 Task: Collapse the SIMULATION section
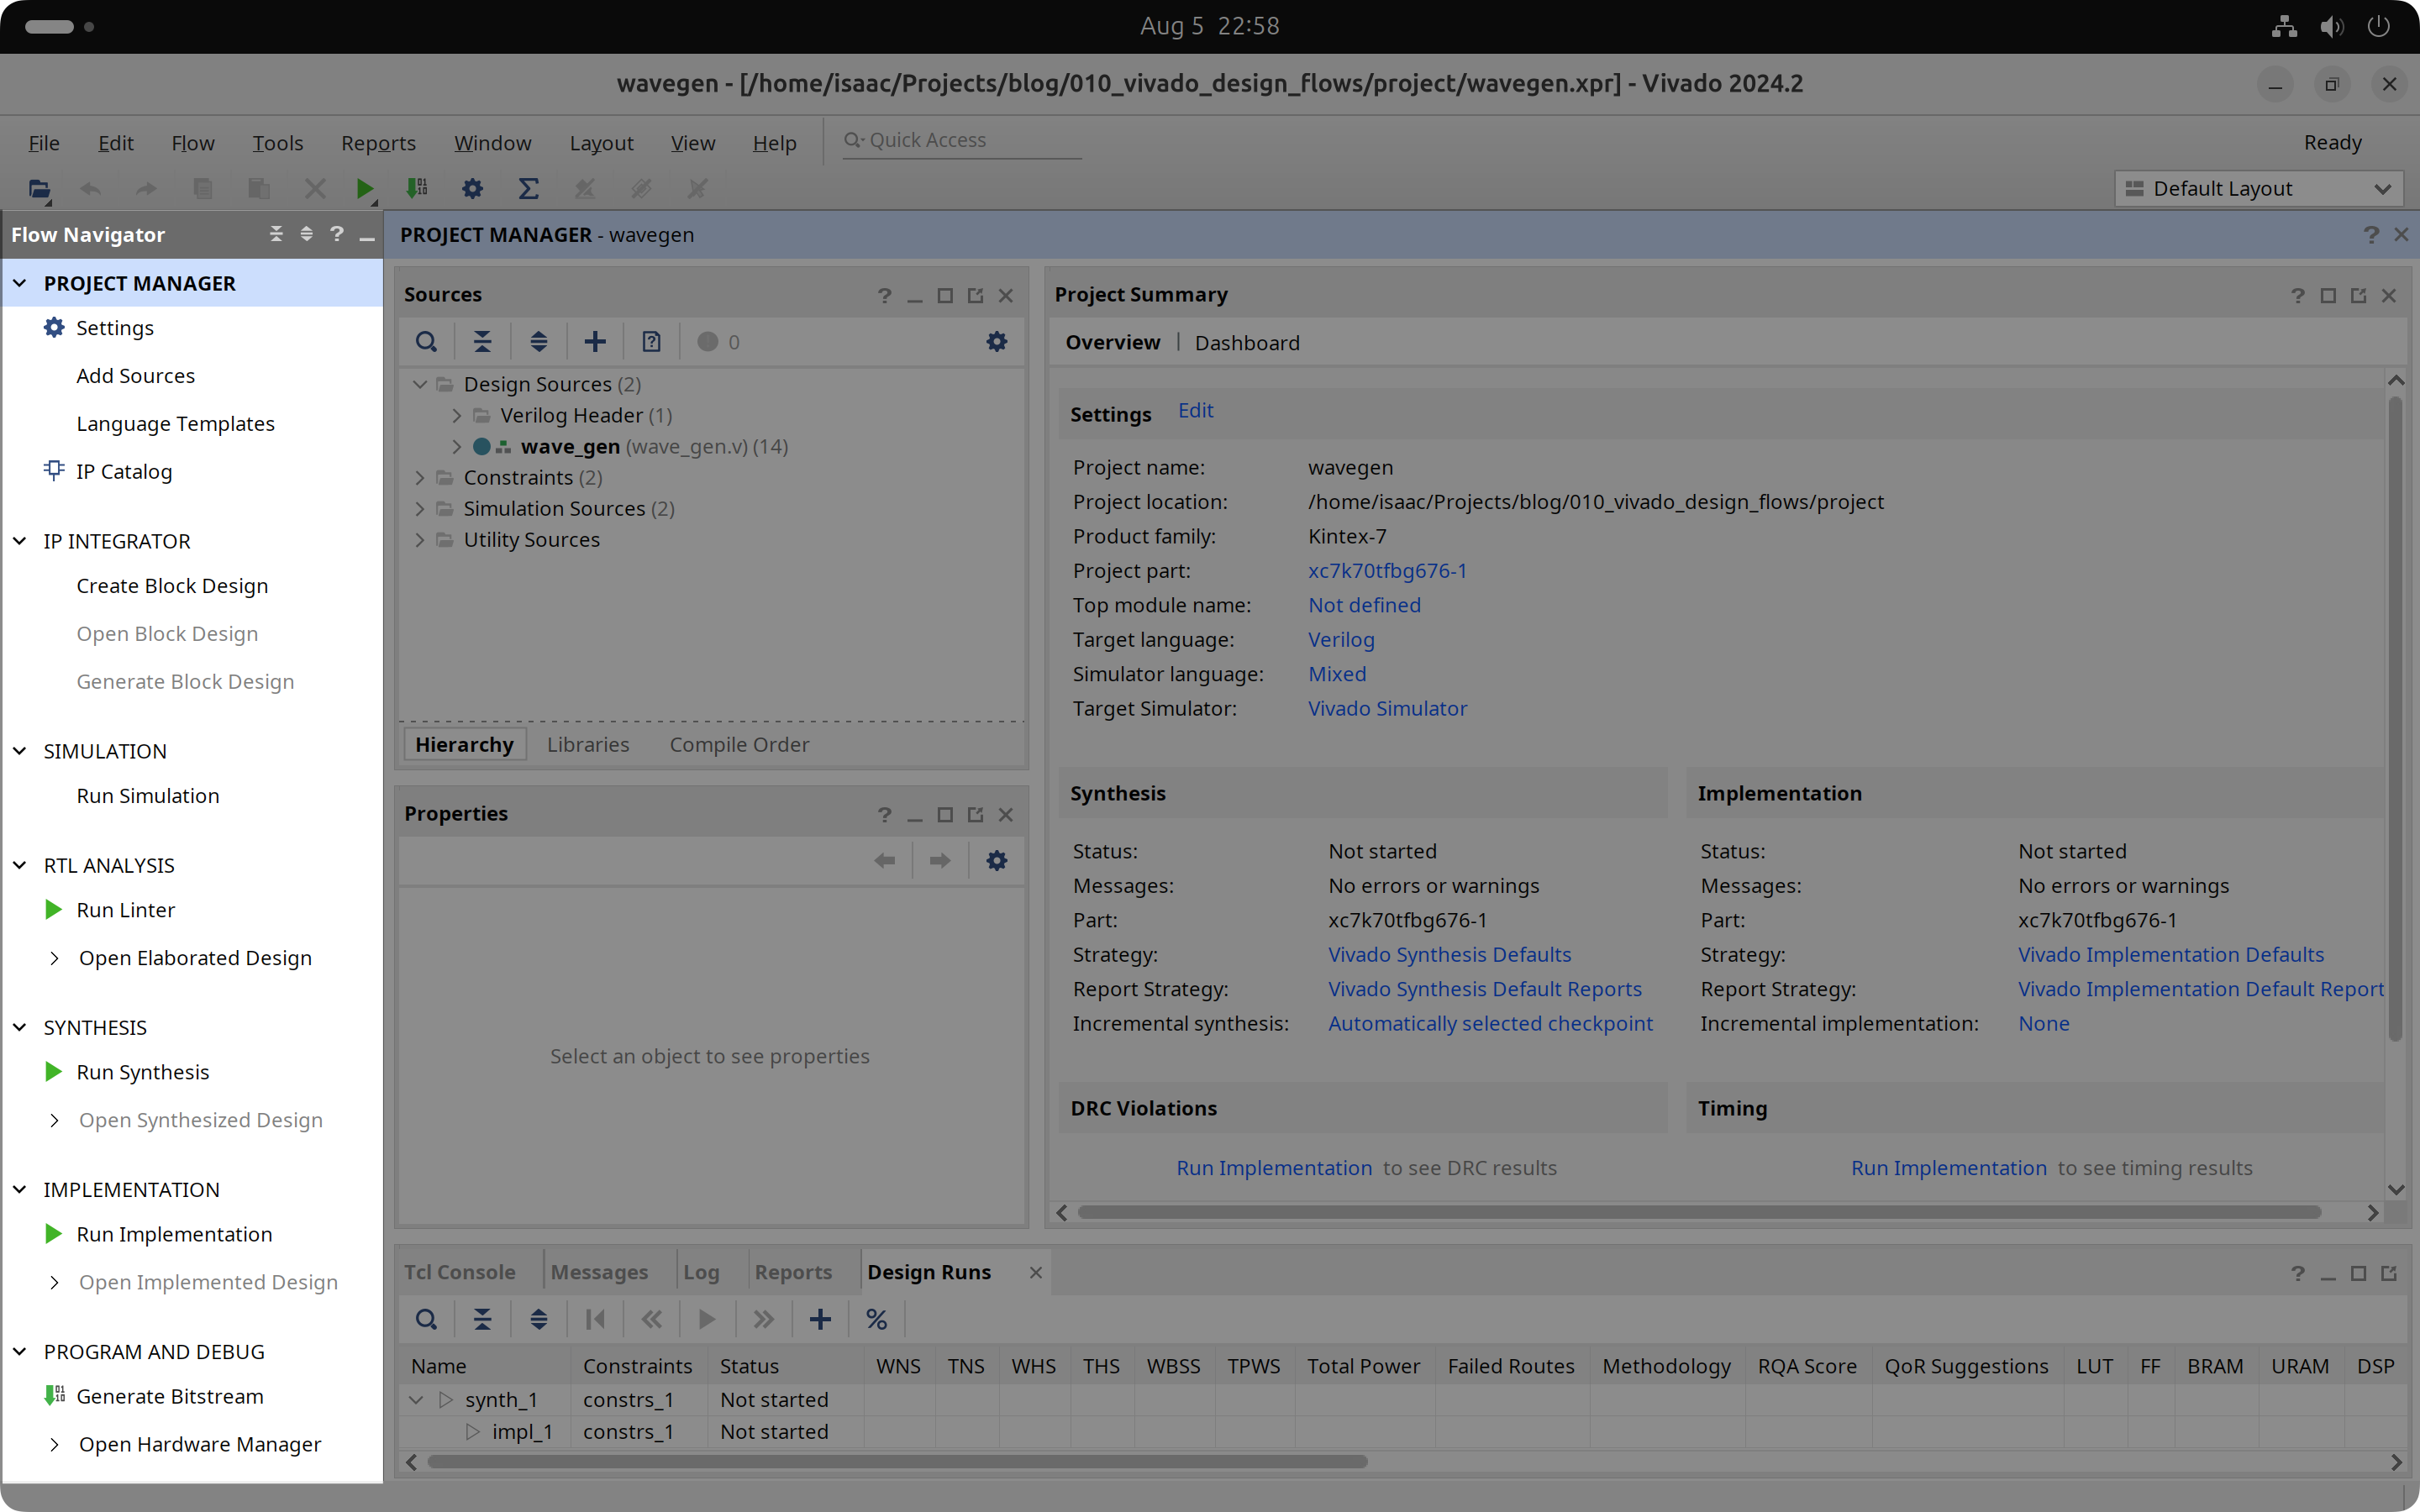(19, 751)
